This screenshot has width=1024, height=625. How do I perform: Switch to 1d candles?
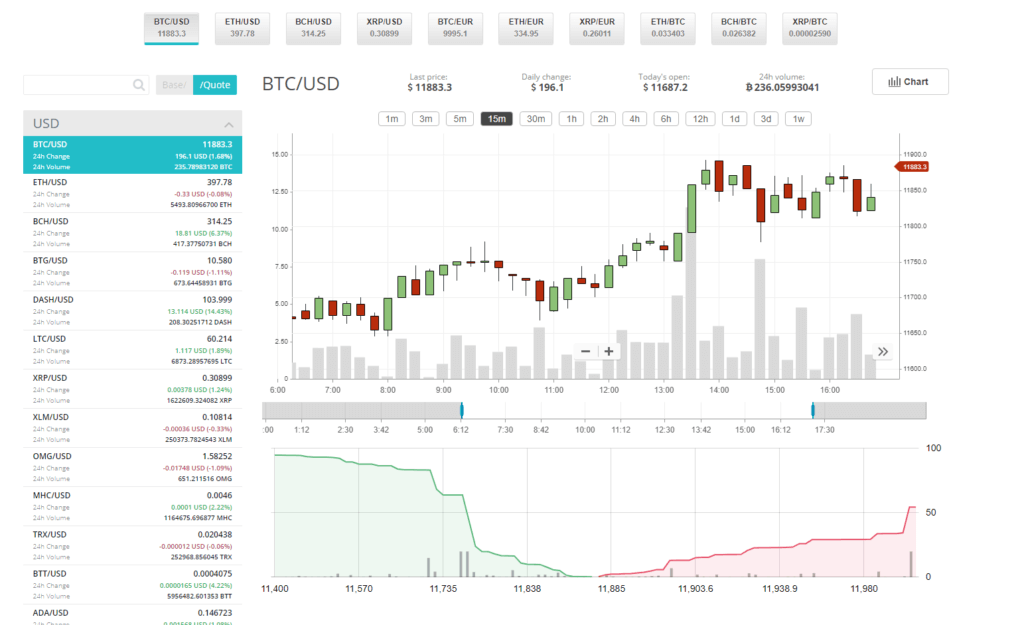point(735,119)
